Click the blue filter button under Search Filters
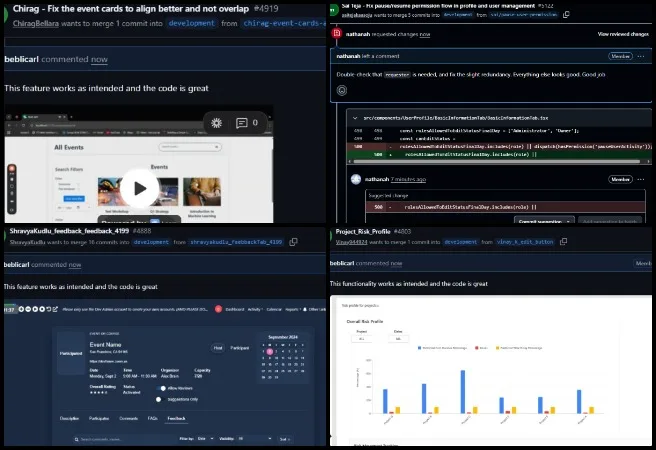The width and height of the screenshot is (656, 450). click(74, 199)
